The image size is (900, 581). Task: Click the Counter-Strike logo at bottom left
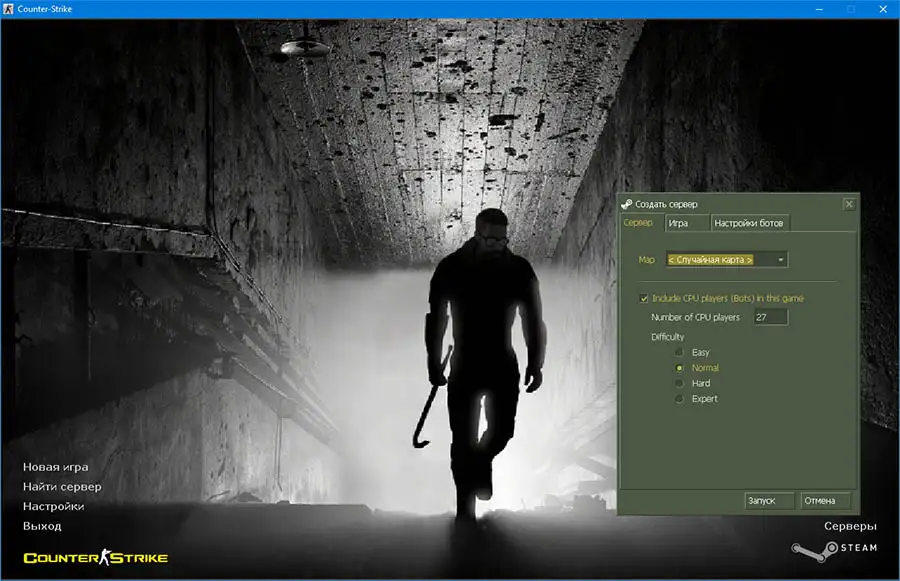(x=95, y=558)
